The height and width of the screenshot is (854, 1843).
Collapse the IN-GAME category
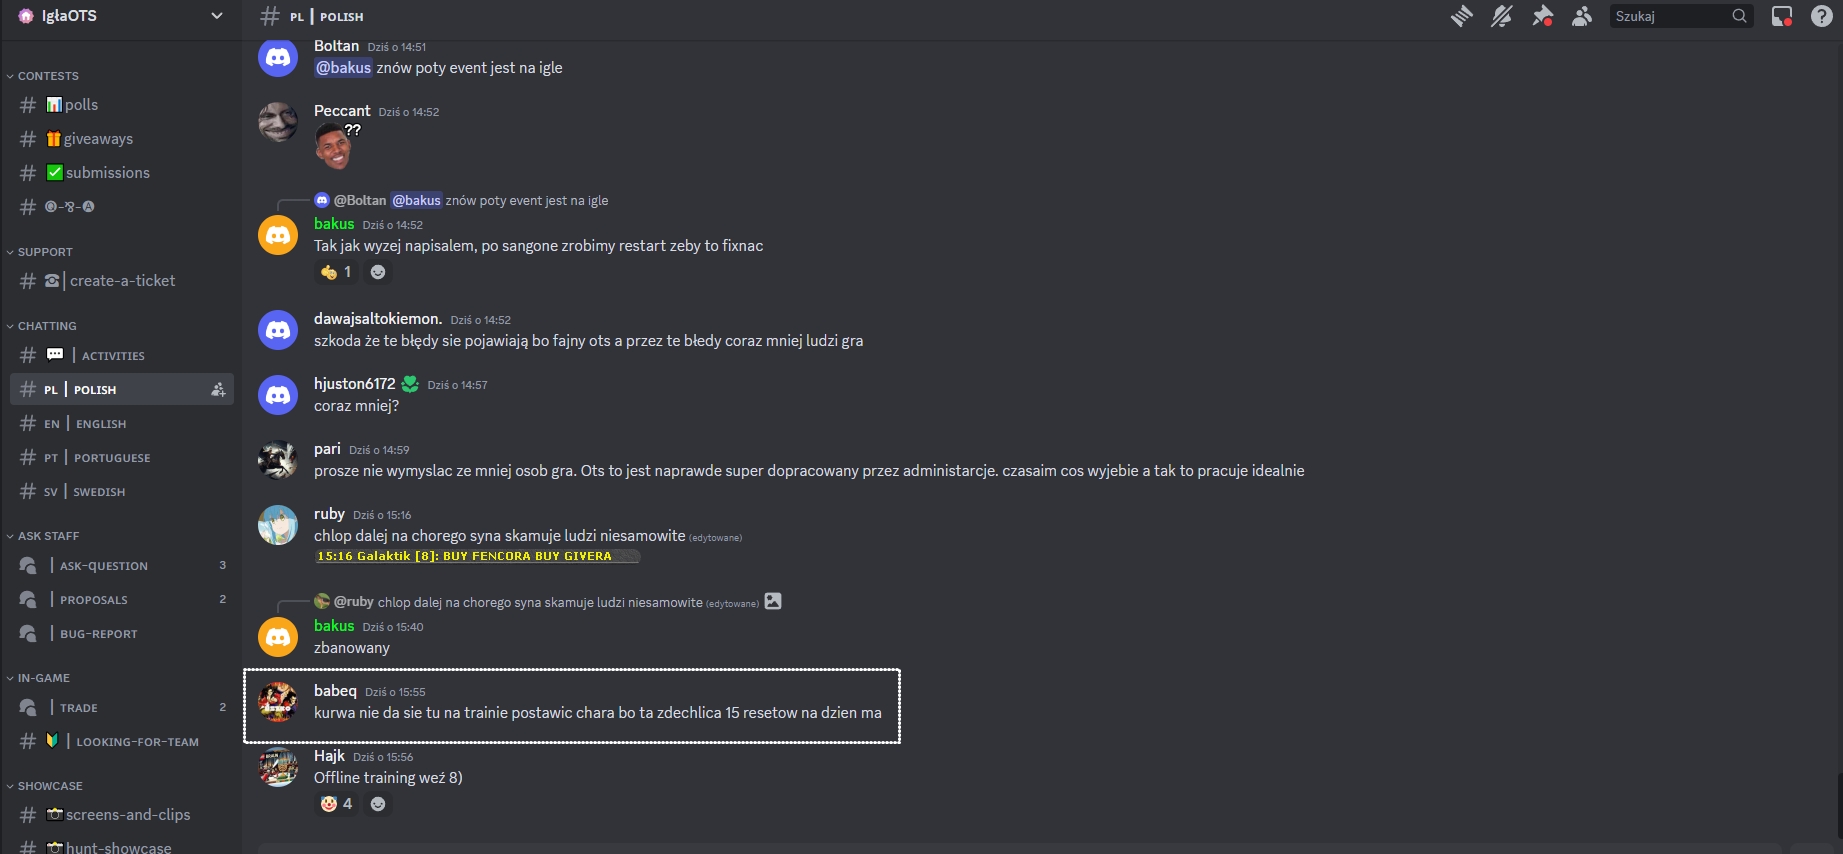(x=43, y=678)
